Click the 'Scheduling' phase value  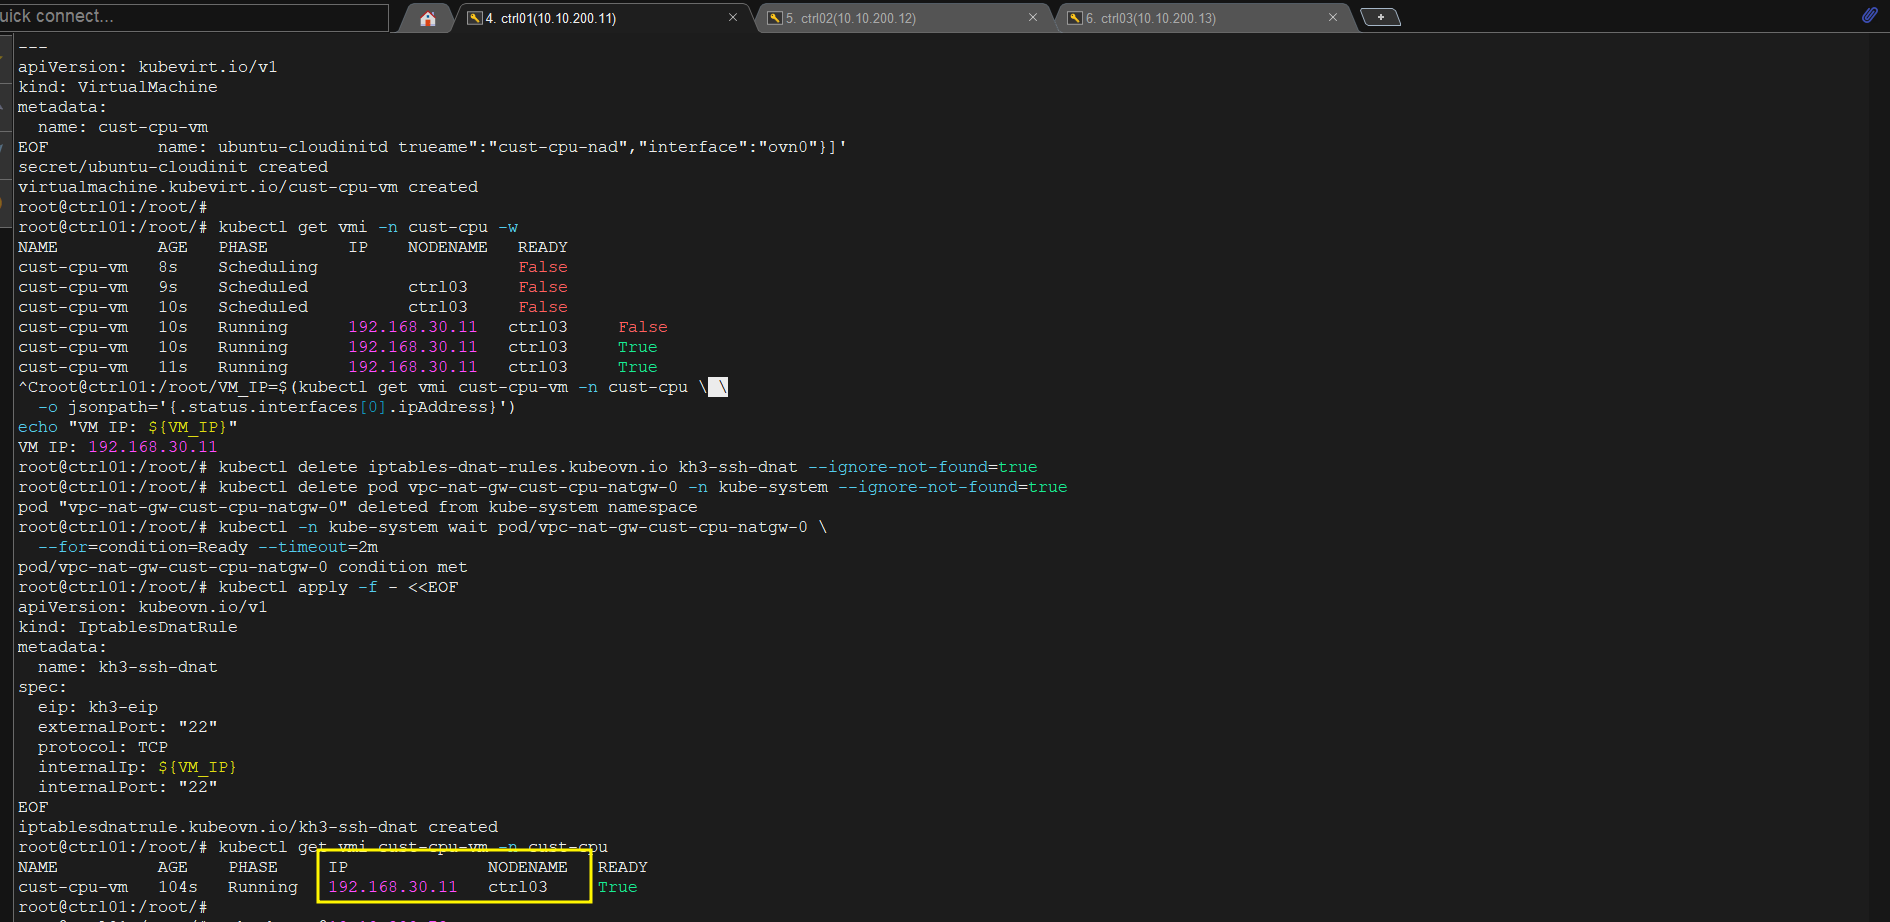(268, 267)
